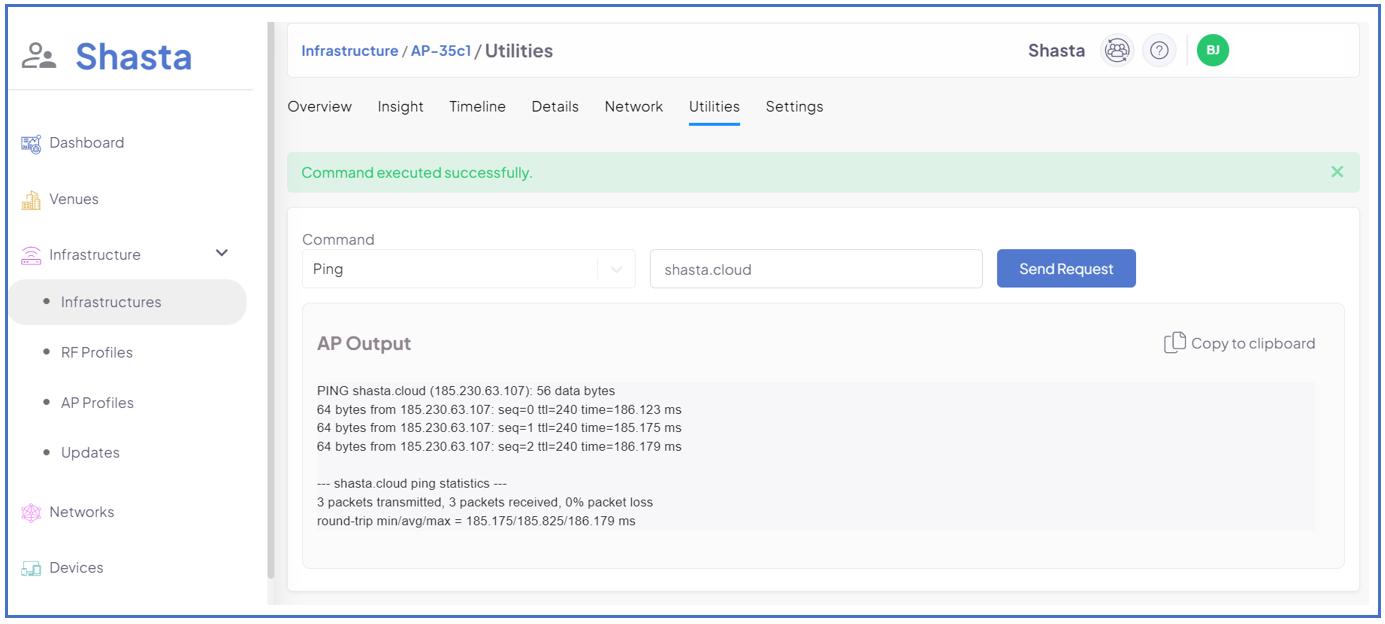Click the Utilities title in the breadcrumb
This screenshot has height=624, width=1385.
519,51
